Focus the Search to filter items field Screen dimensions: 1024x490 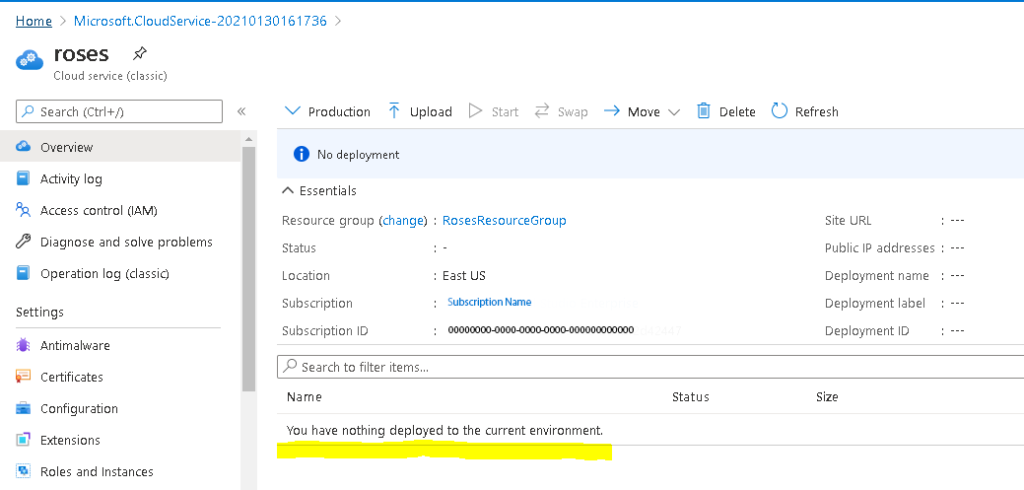pos(650,367)
